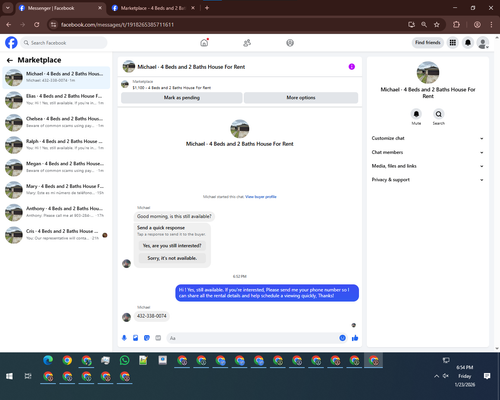
Task: Record a voice clip microphone icon
Action: (x=124, y=338)
